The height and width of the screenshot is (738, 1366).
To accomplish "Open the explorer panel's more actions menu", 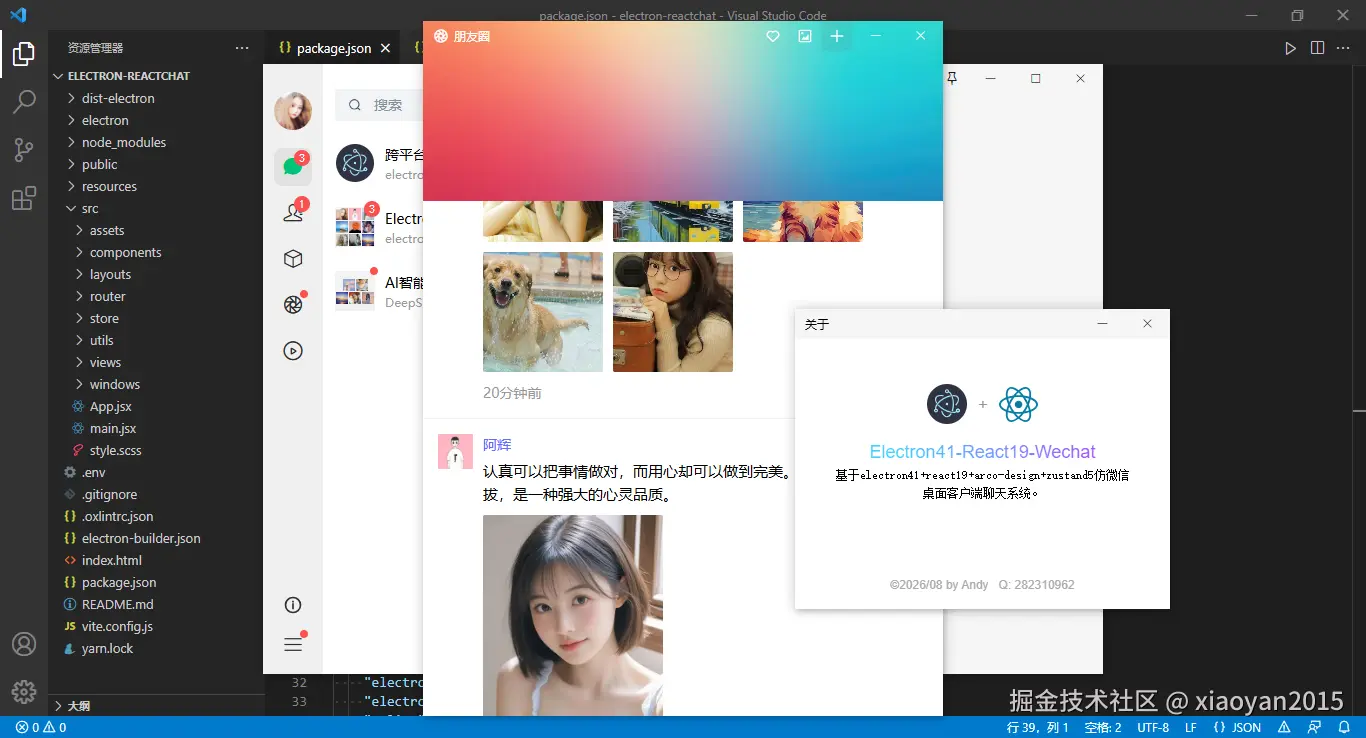I will pyautogui.click(x=242, y=48).
